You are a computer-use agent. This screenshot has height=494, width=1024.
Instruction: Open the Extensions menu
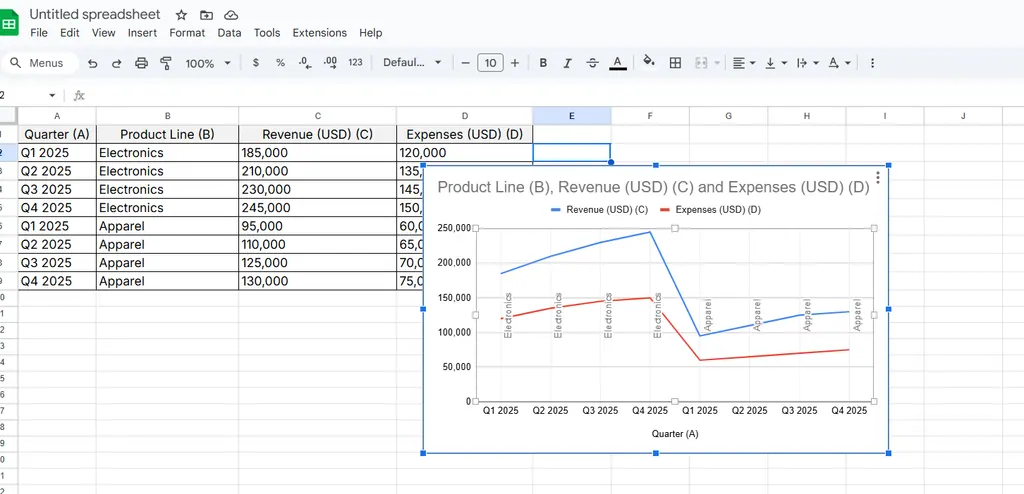[x=319, y=33]
